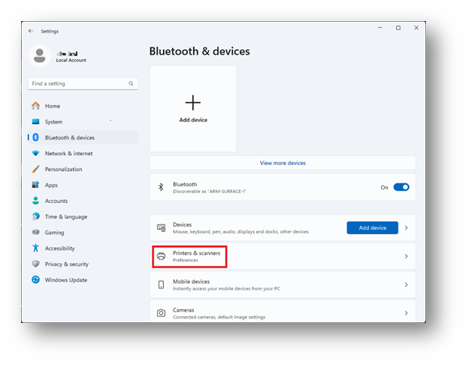This screenshot has width=468, height=365.
Task: Expand the Mobile devices chevron
Action: tap(406, 284)
